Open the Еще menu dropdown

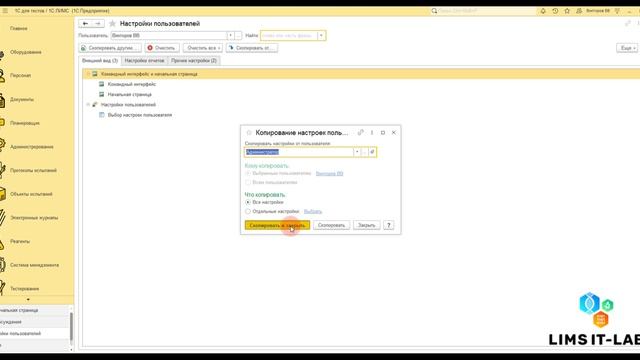628,48
